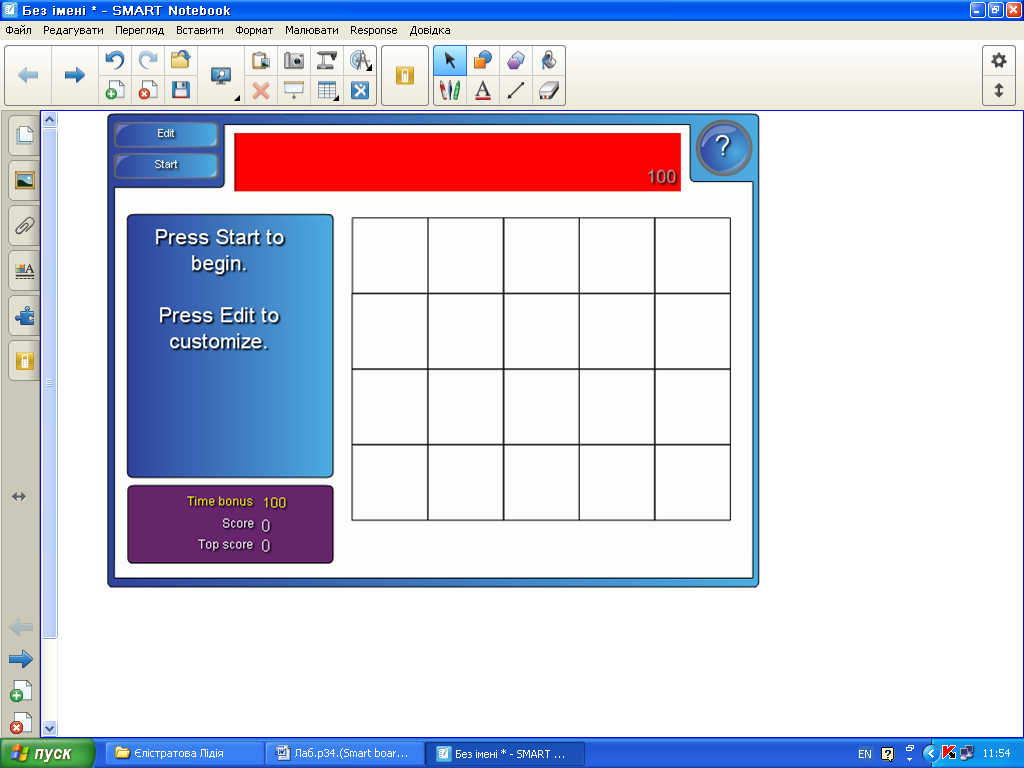Go to next page from the left sidebar arrow

click(x=21, y=659)
